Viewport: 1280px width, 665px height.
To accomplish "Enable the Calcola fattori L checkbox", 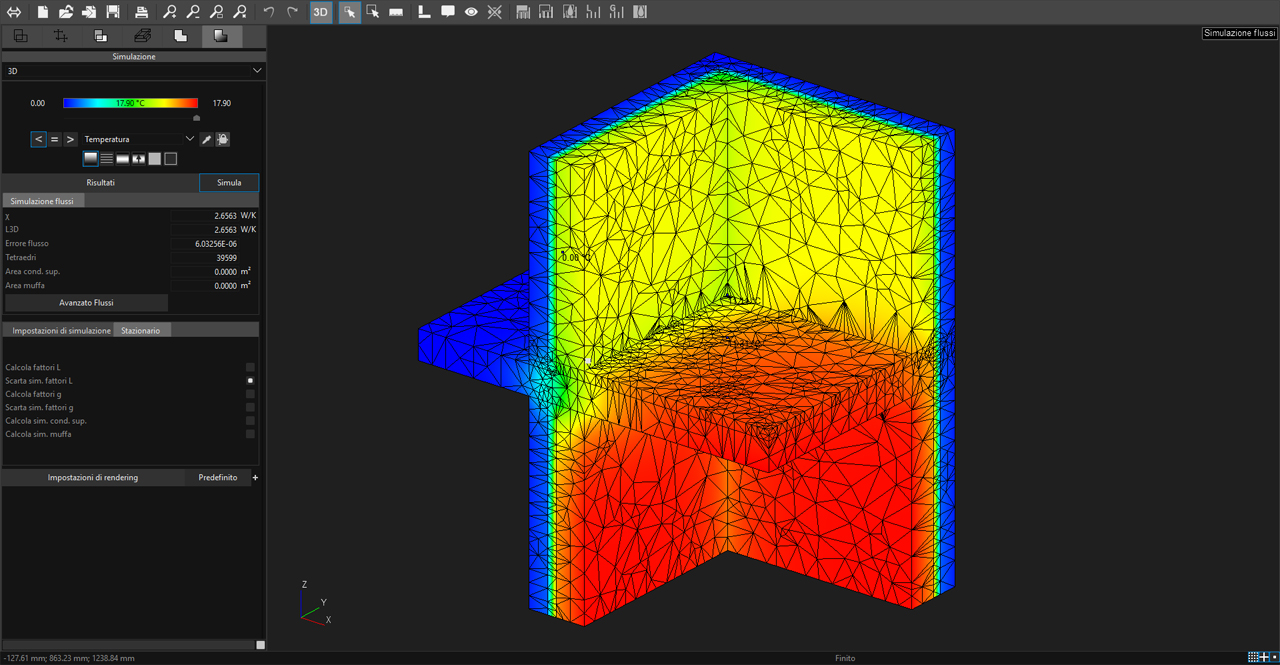I will [250, 367].
